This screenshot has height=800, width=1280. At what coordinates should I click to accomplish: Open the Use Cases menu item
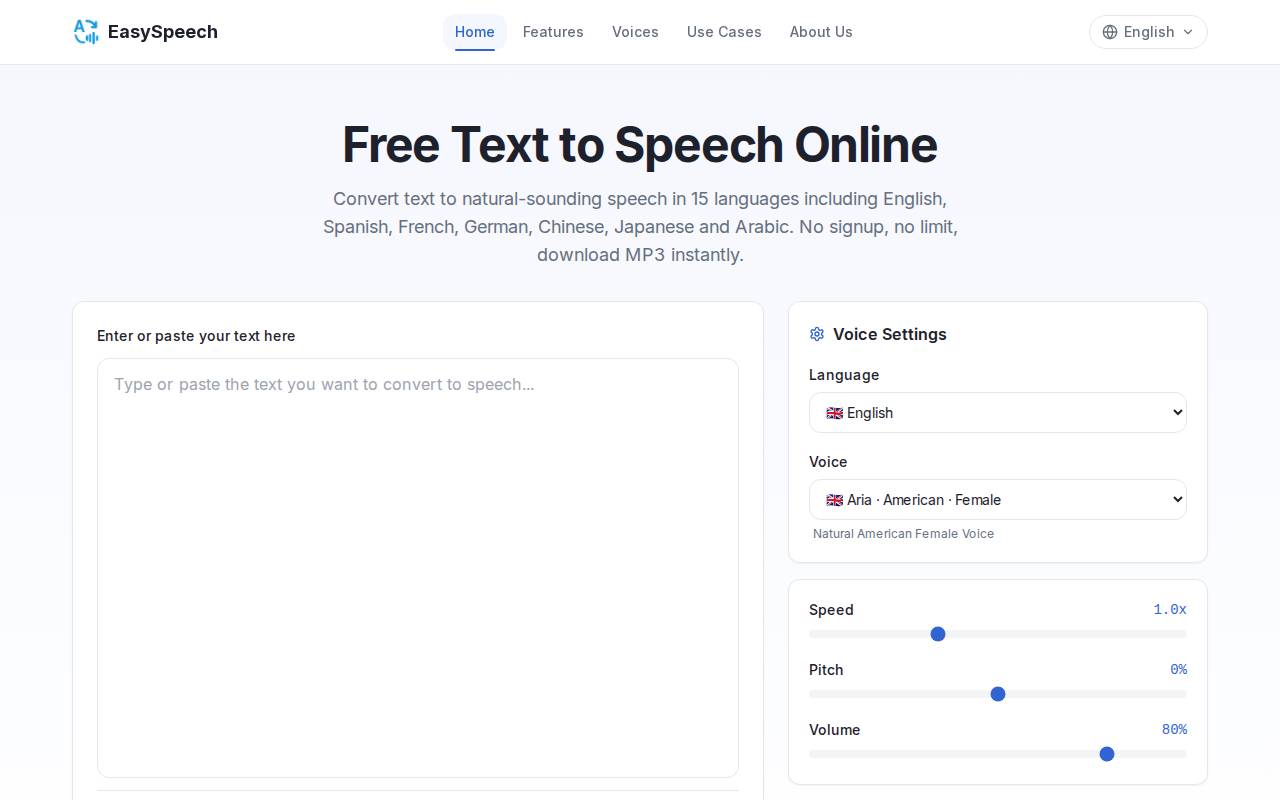pos(724,32)
